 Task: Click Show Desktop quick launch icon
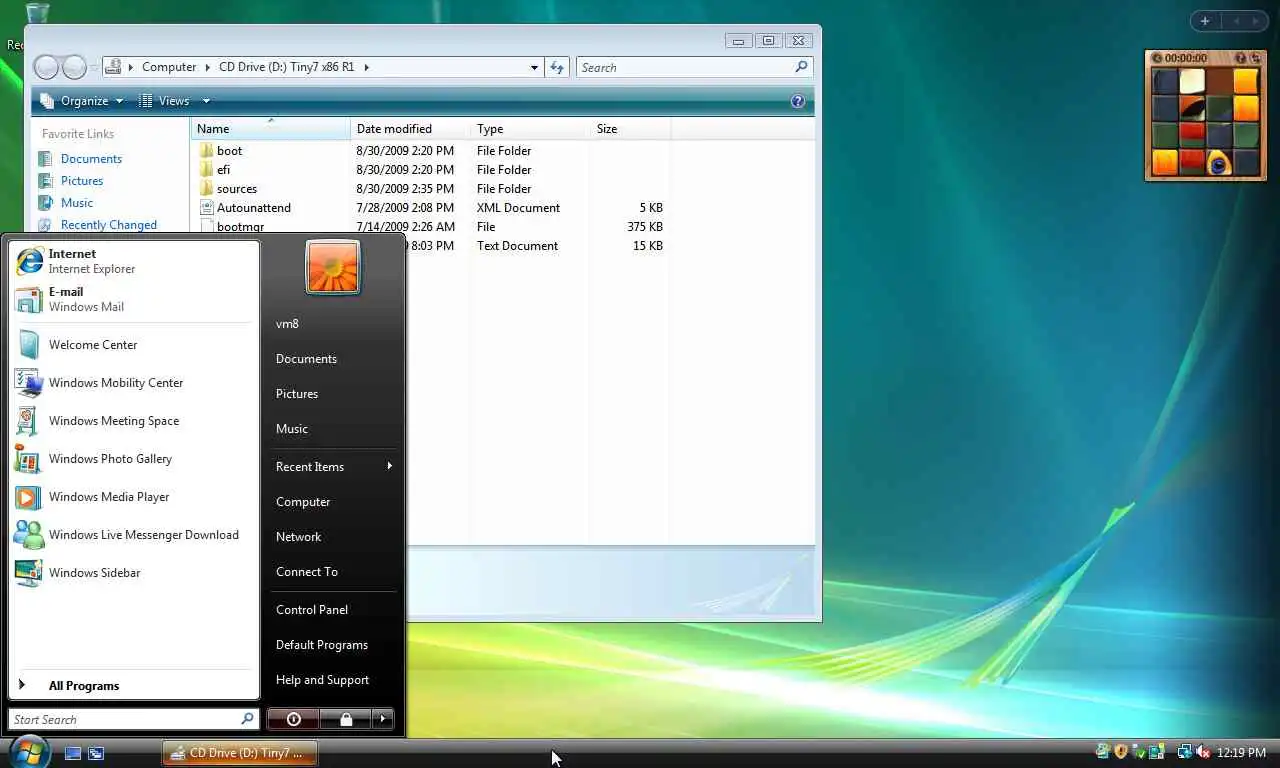[73, 753]
